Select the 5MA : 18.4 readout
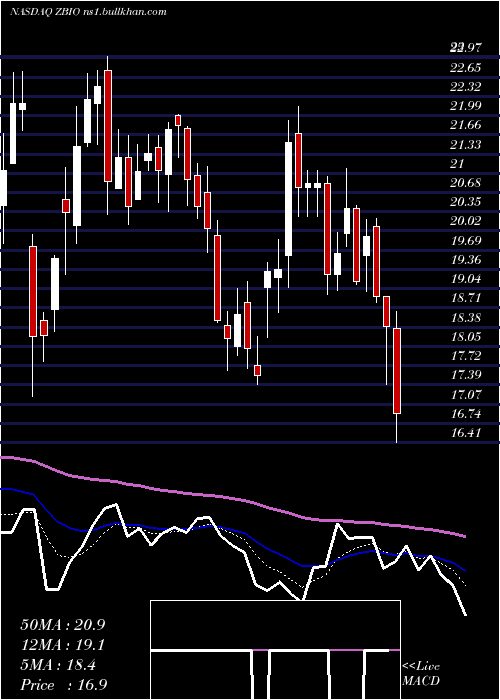This screenshot has width=500, height=700. 58,665
